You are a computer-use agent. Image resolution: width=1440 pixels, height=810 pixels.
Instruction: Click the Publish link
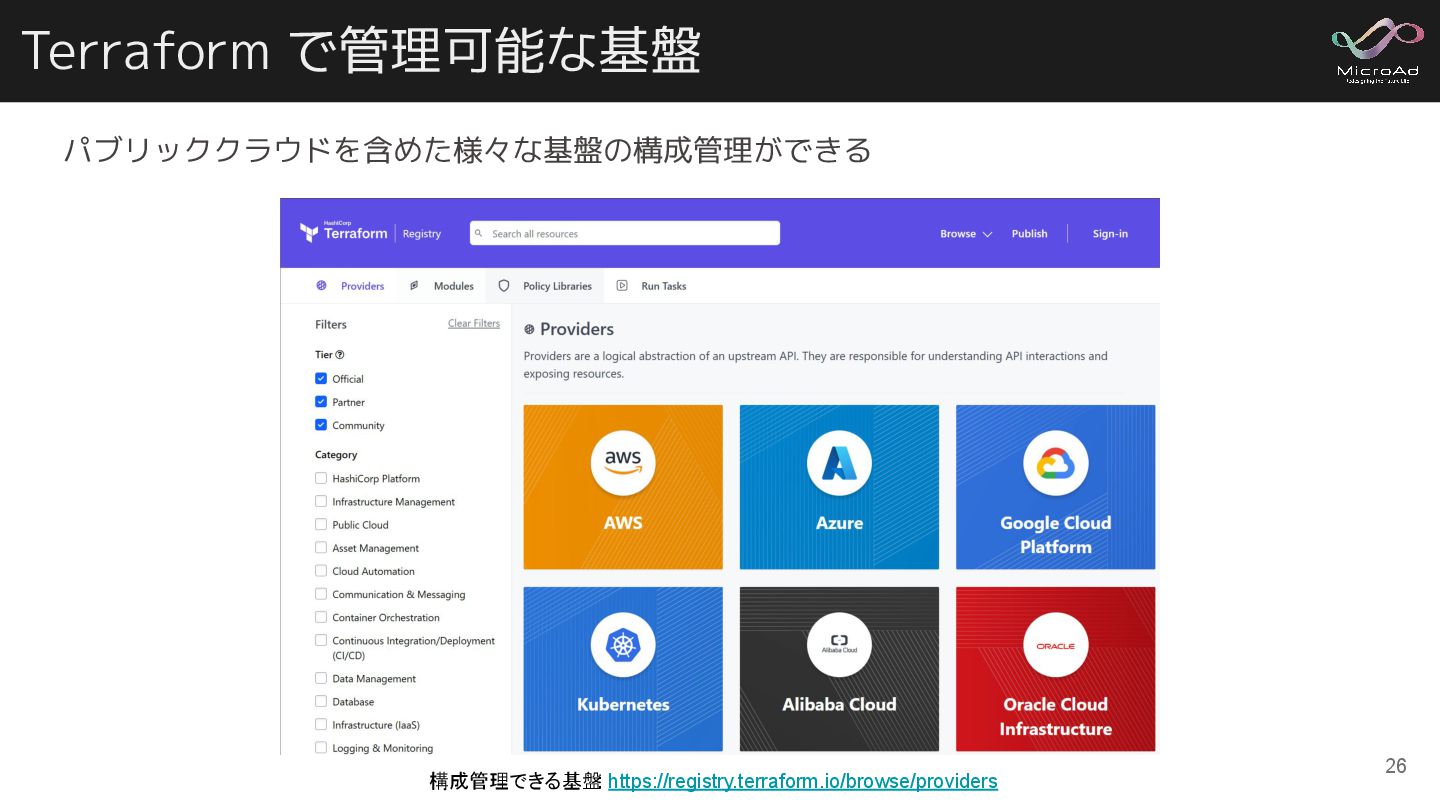click(1029, 234)
